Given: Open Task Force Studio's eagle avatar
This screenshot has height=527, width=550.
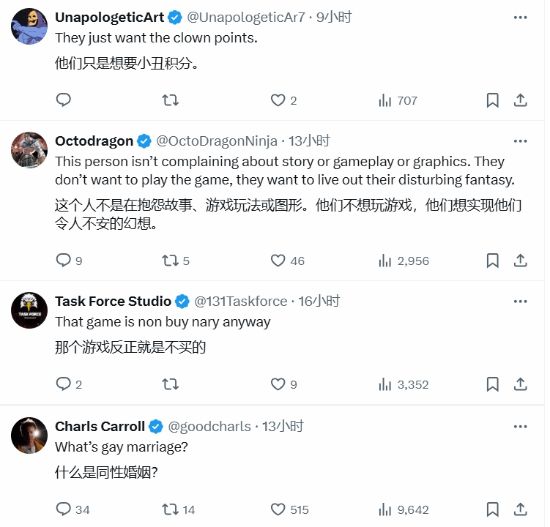Looking at the screenshot, I should (29, 310).
